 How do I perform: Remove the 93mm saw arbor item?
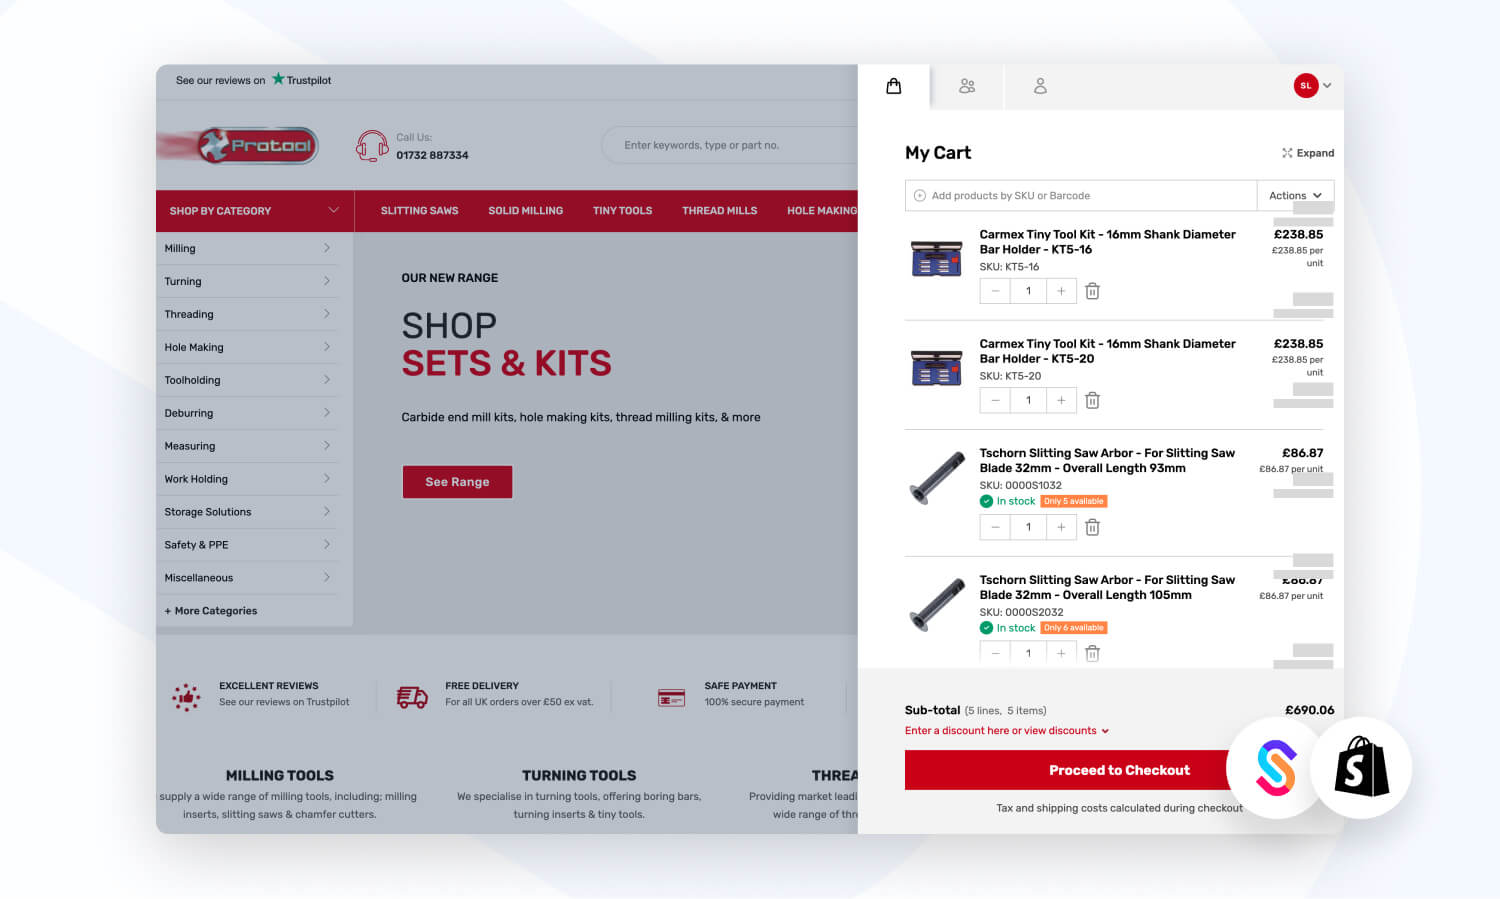(x=1093, y=527)
